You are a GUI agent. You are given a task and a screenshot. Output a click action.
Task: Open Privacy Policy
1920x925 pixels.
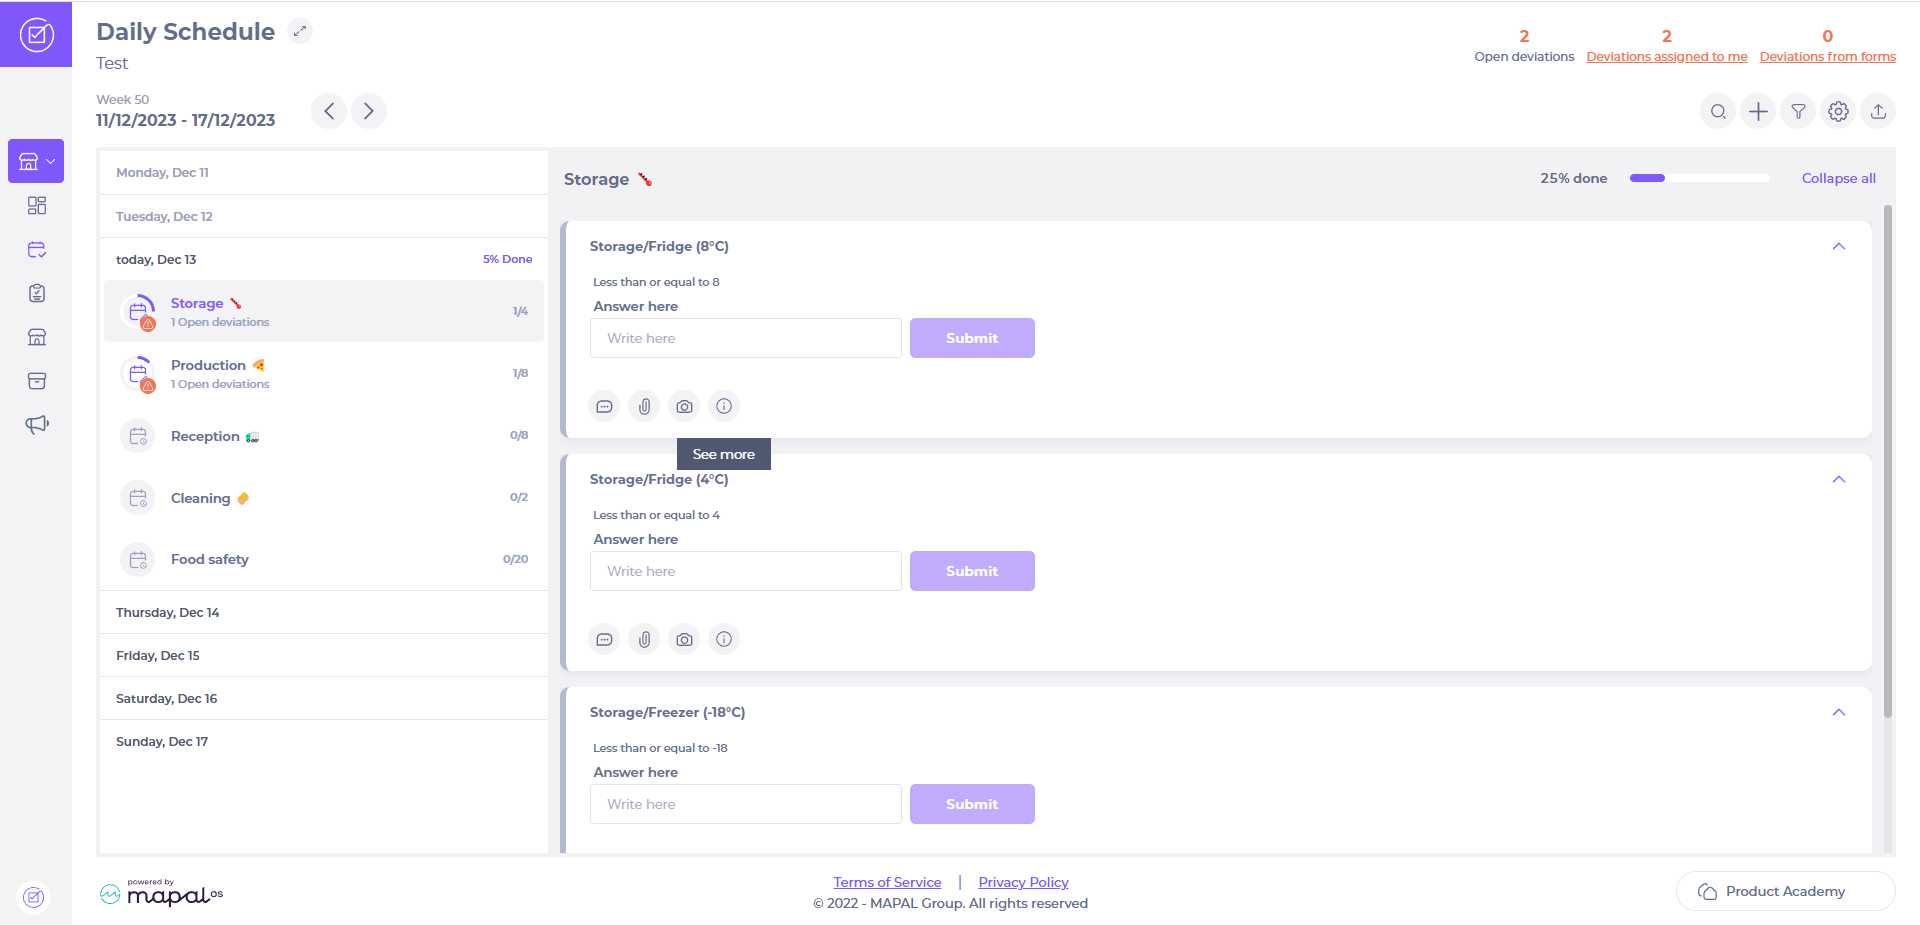click(1023, 882)
